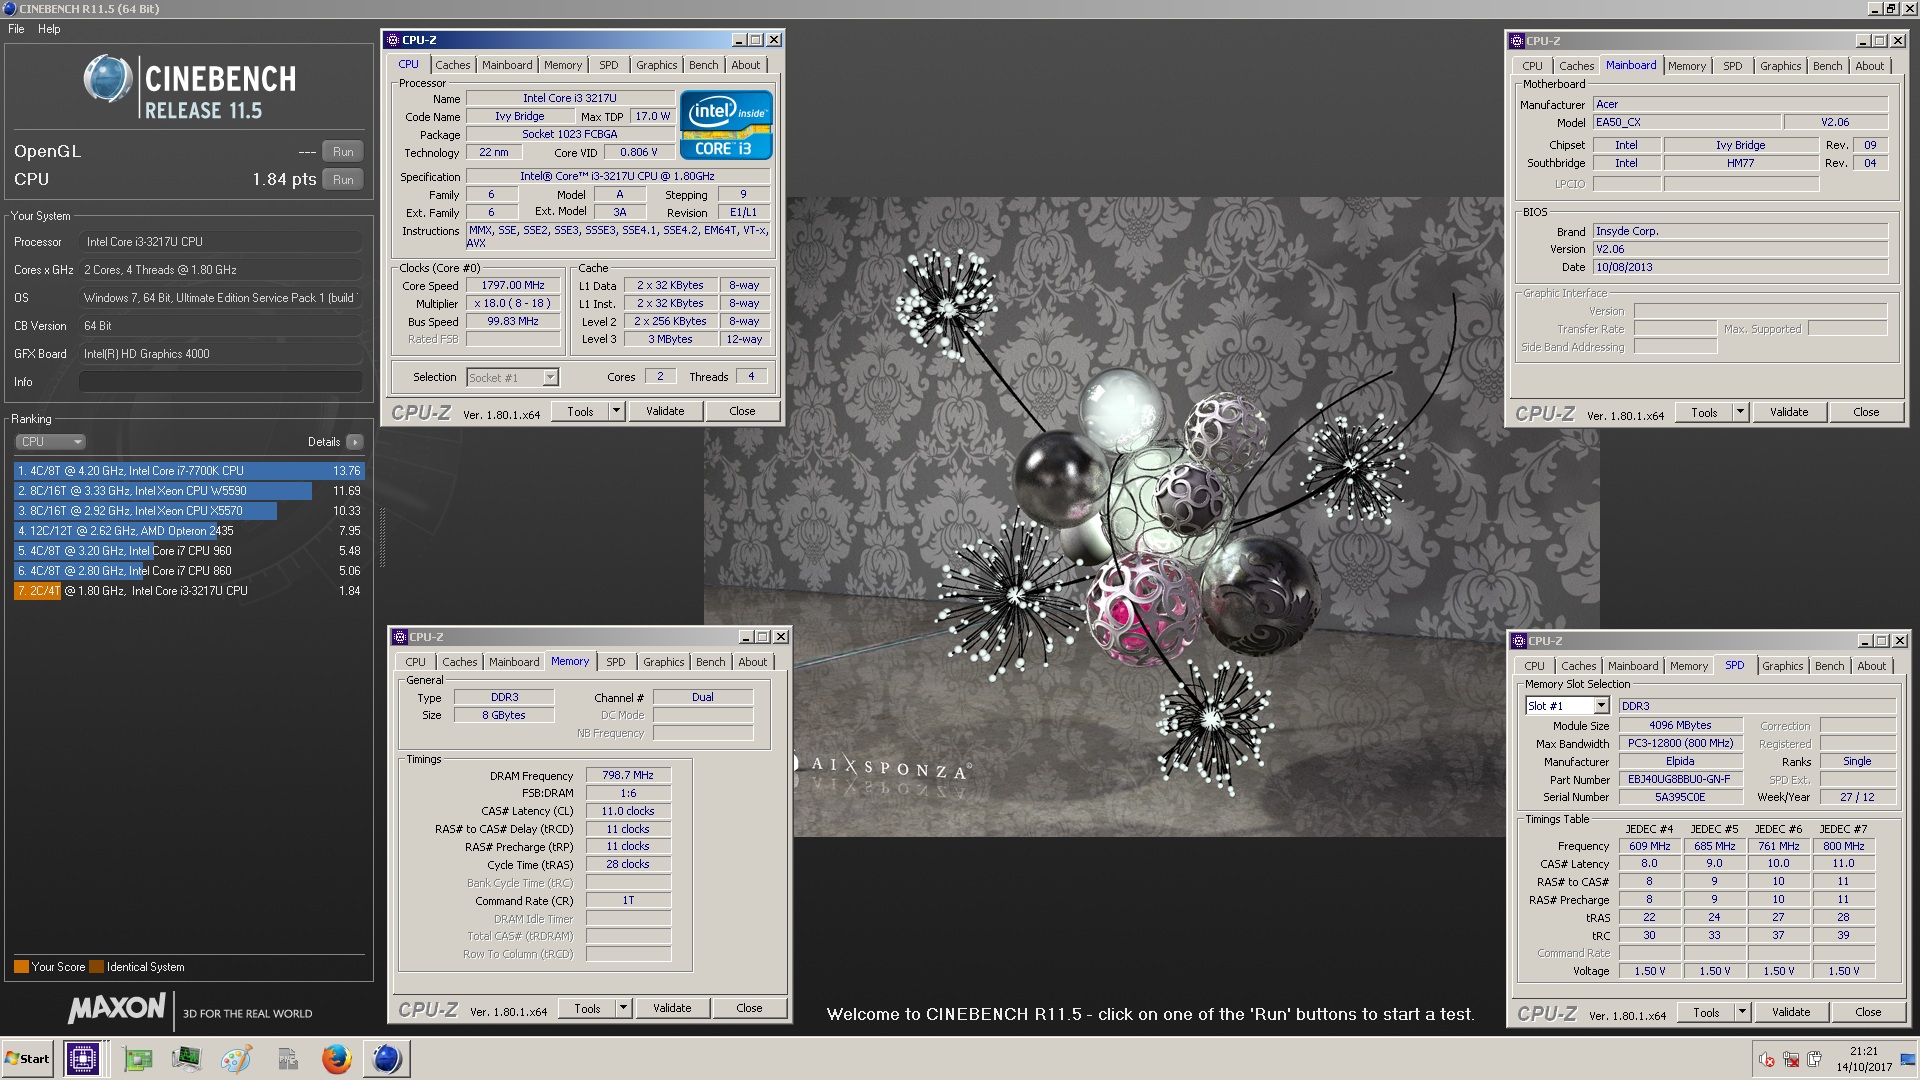Click the GFX Board field Intel HD Graphics 4000

(220, 354)
